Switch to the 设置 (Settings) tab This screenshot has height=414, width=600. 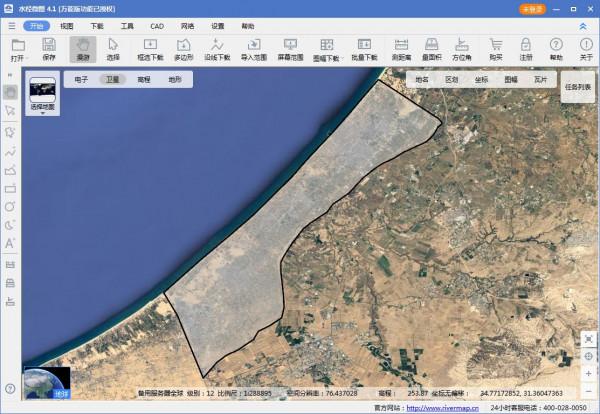217,26
